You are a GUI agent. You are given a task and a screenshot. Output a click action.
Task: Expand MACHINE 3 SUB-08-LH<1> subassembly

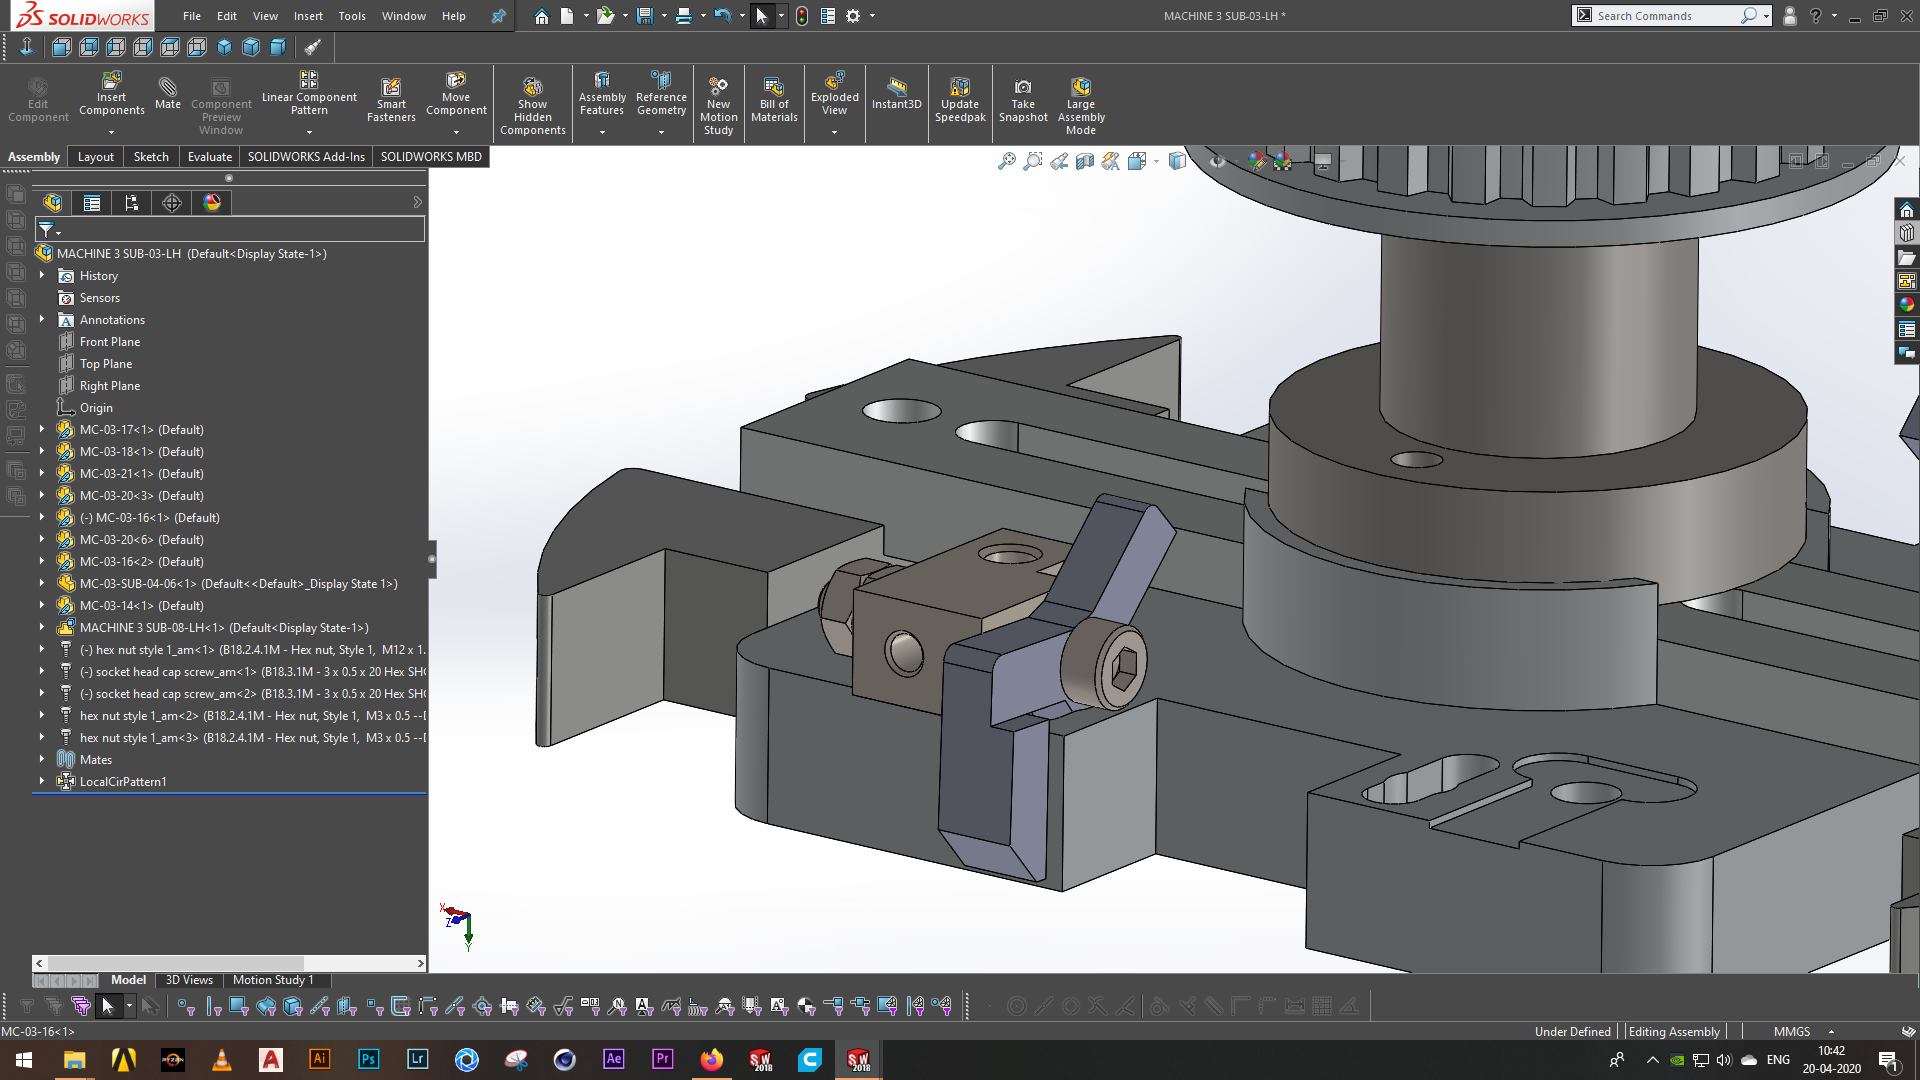tap(42, 627)
